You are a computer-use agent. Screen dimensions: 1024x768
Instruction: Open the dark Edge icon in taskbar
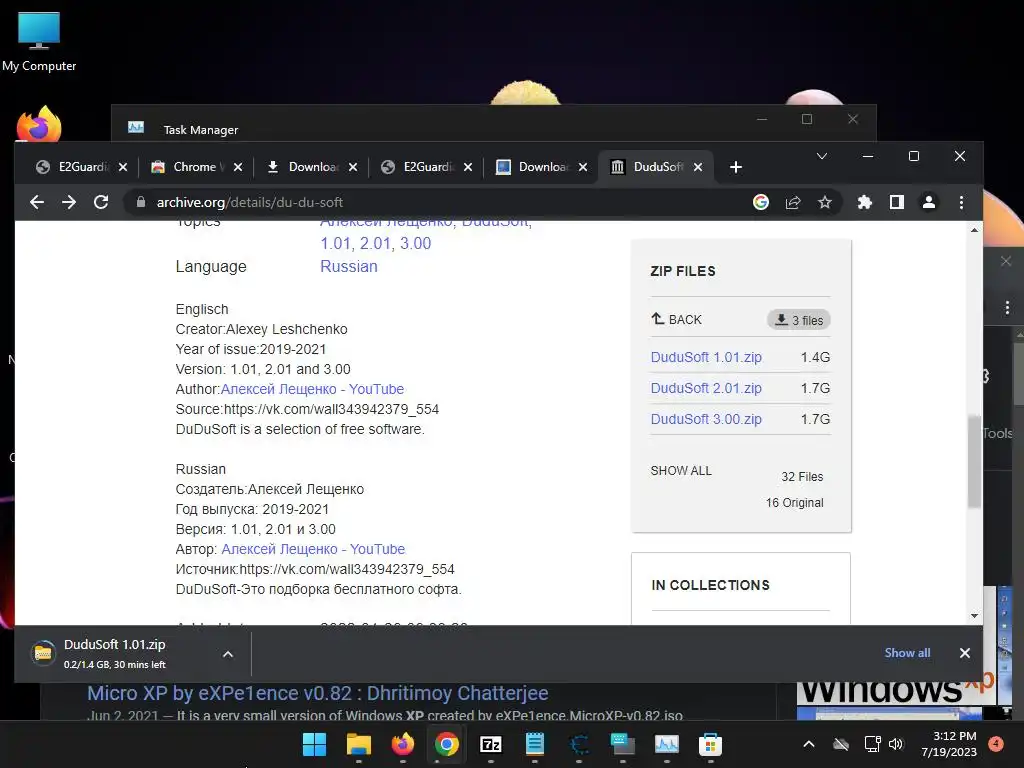pos(579,744)
